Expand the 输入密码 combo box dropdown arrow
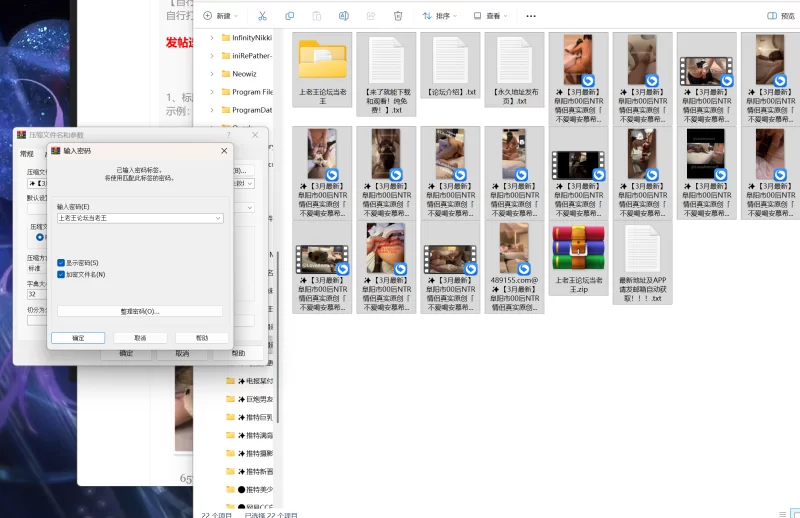This screenshot has height=518, width=800. click(218, 217)
